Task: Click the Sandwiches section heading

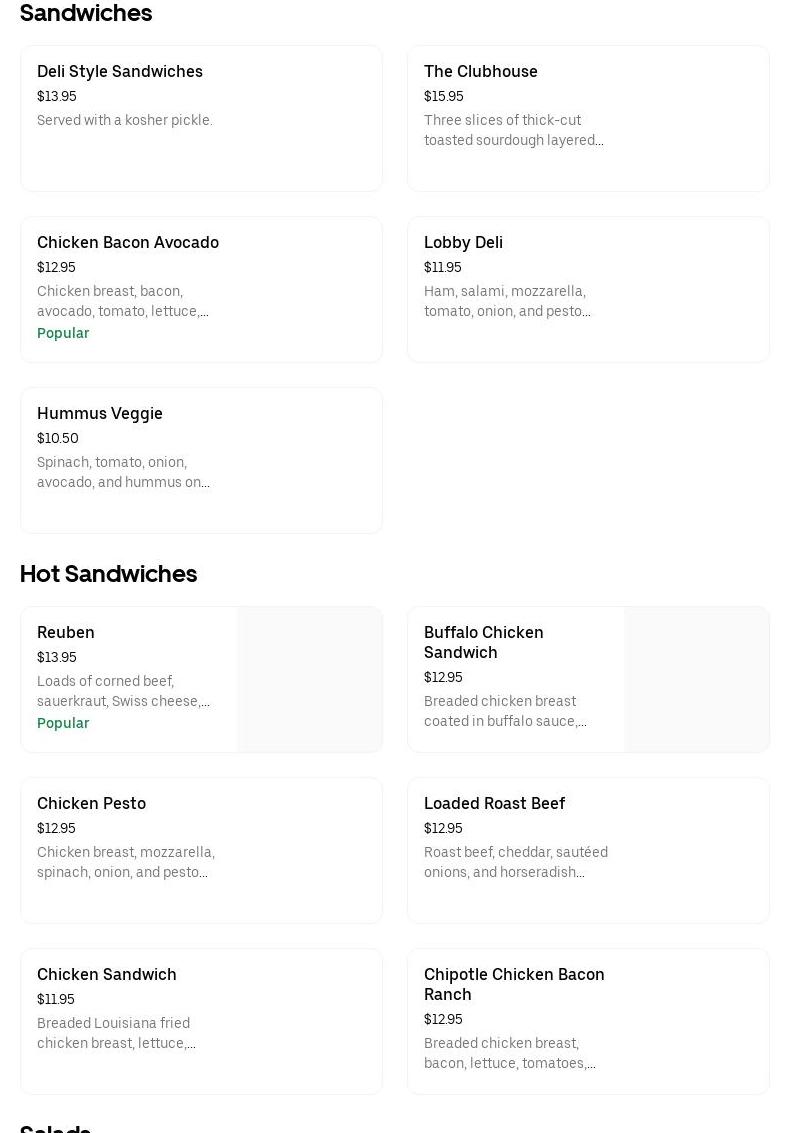Action: (x=86, y=13)
